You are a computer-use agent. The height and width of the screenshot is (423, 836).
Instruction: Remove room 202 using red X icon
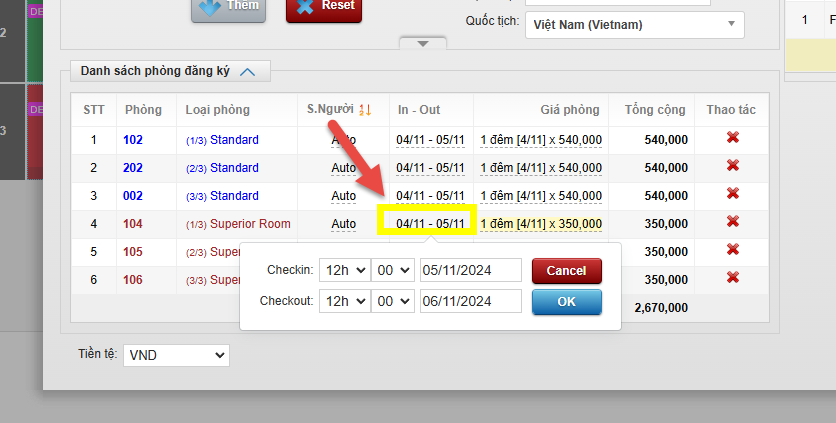[732, 166]
